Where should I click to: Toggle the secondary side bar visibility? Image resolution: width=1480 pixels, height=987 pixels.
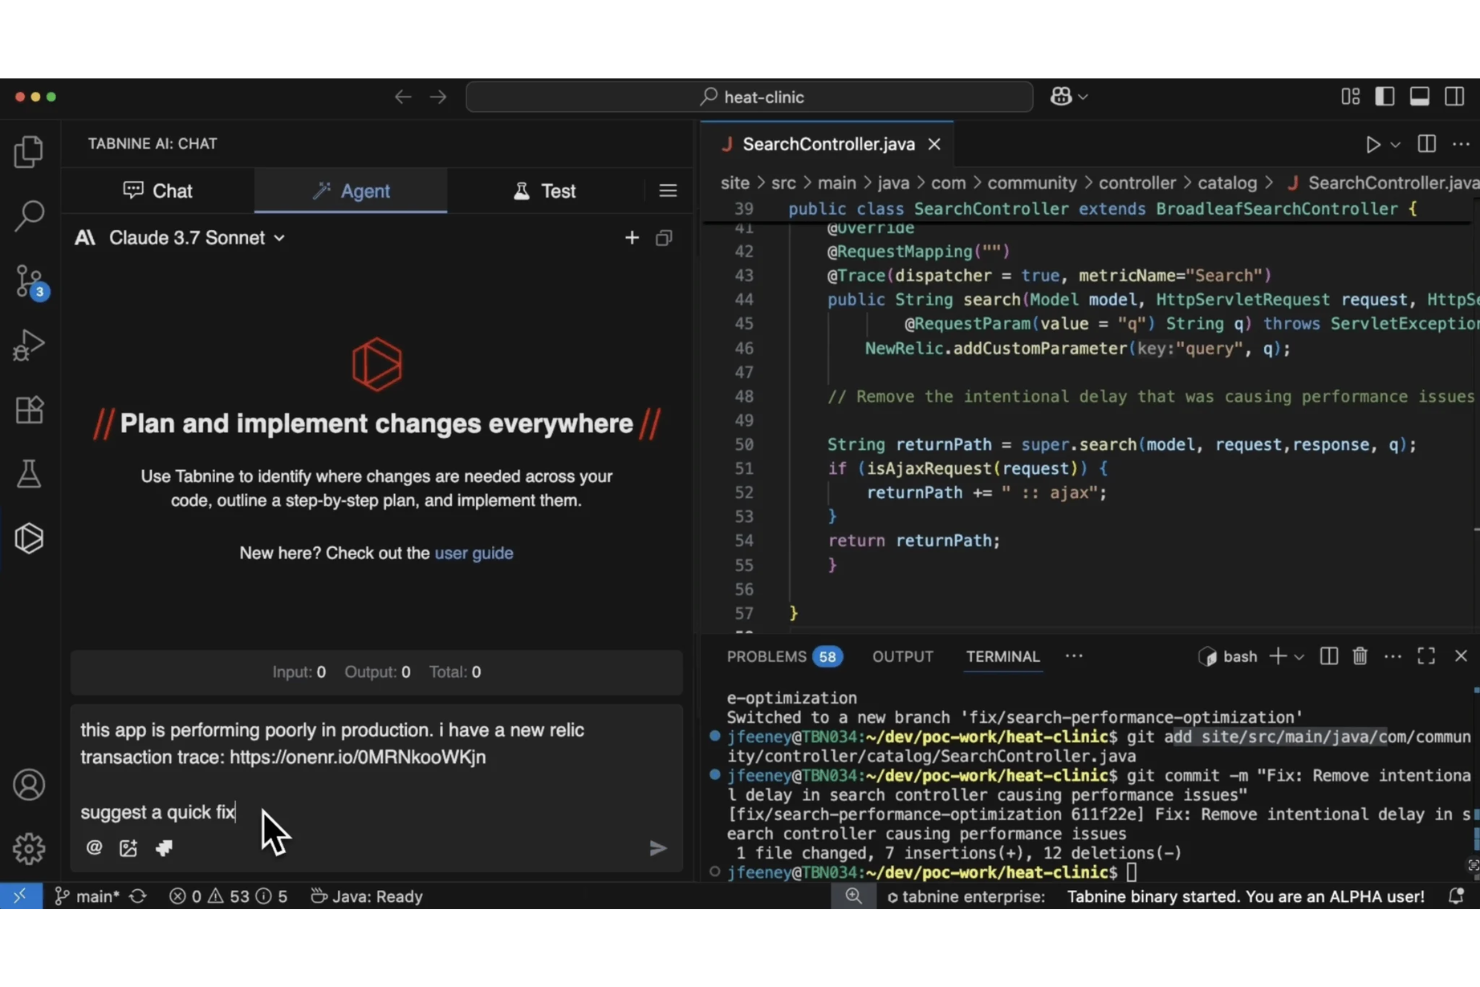pyautogui.click(x=1455, y=96)
